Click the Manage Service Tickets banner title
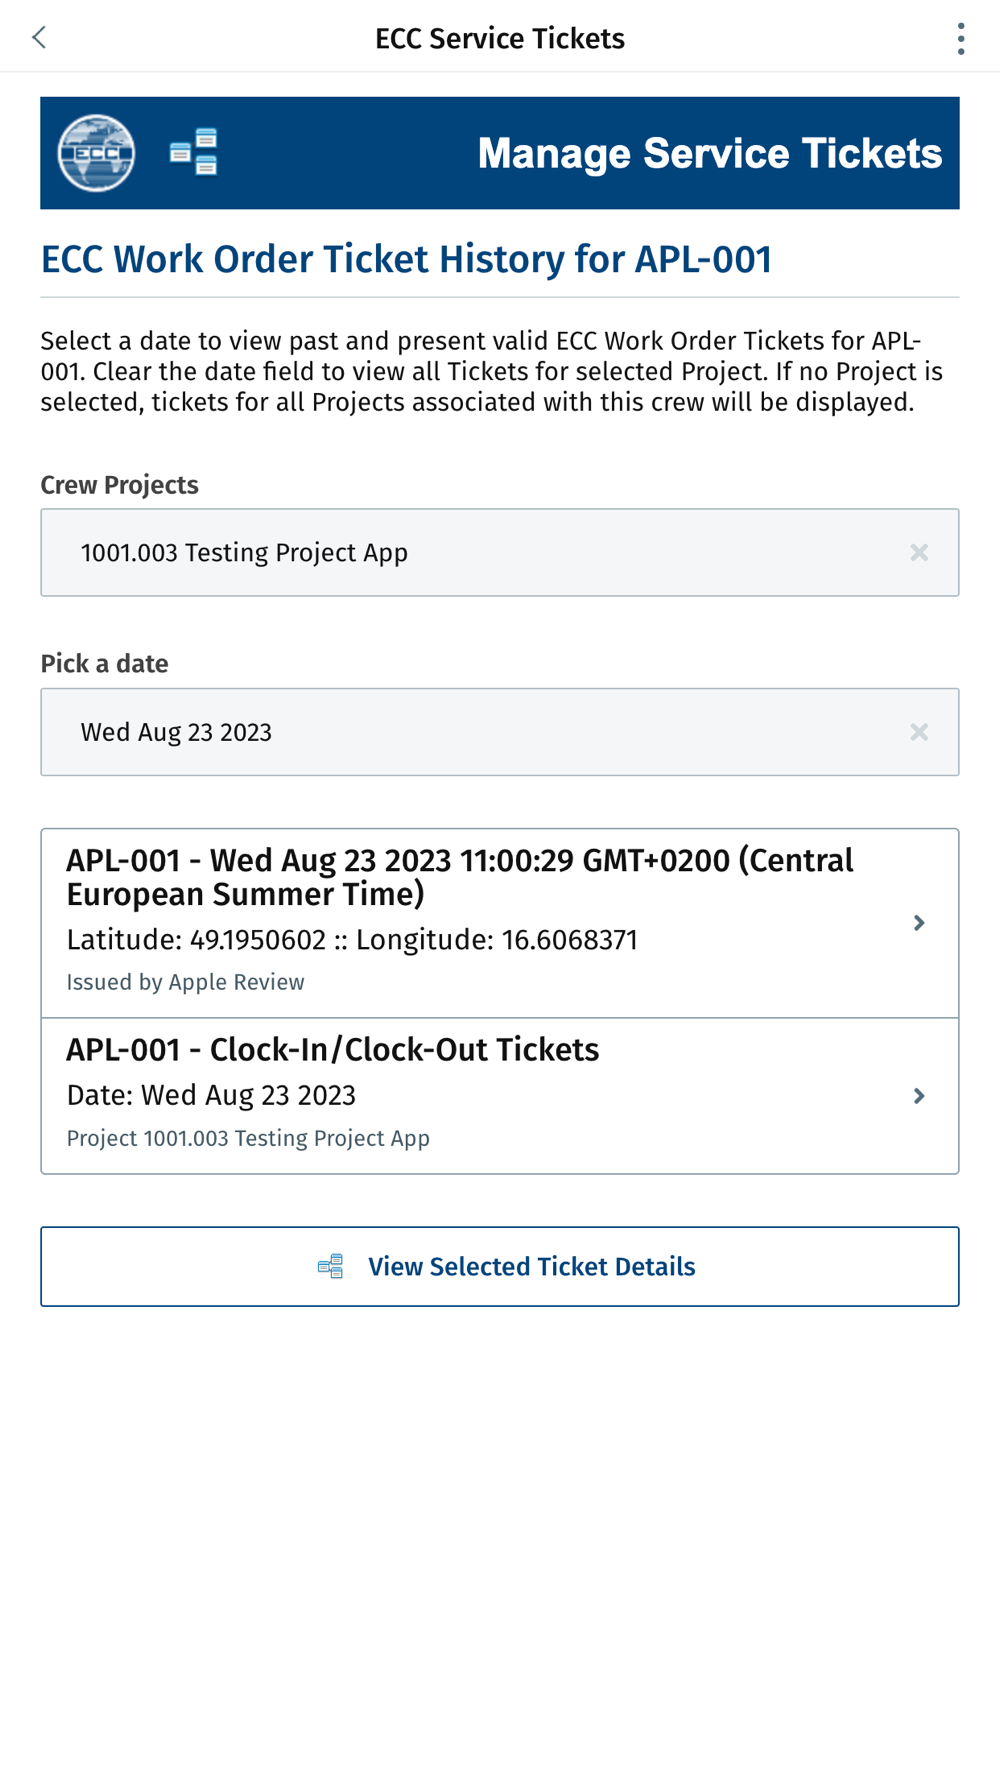Viewport: 1000px width, 1778px height. pos(709,153)
